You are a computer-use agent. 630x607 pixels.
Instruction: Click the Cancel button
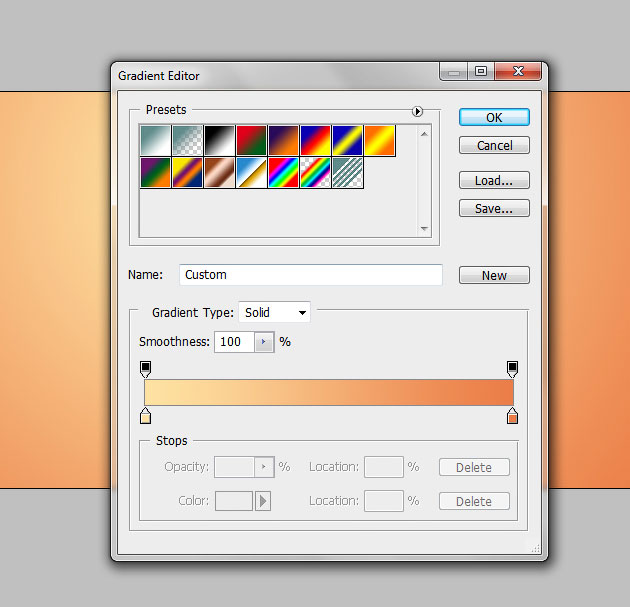pos(494,145)
